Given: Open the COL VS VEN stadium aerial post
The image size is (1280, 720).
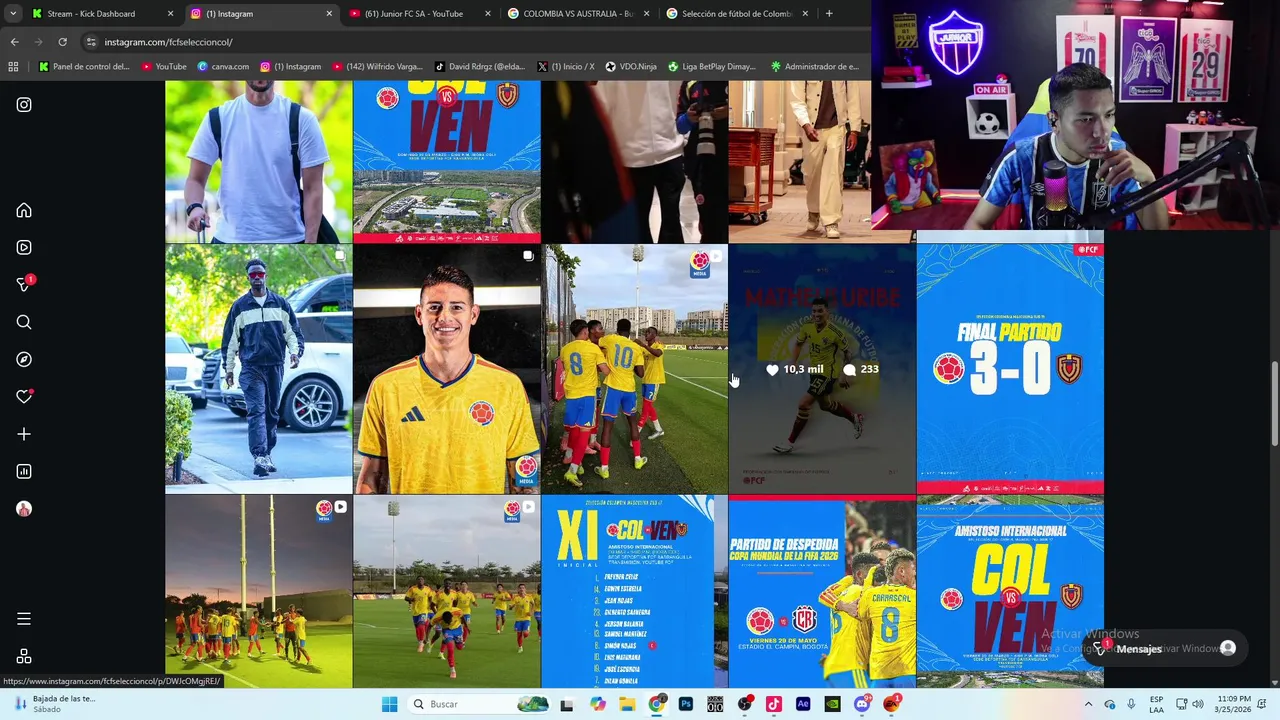Looking at the screenshot, I should [446, 162].
